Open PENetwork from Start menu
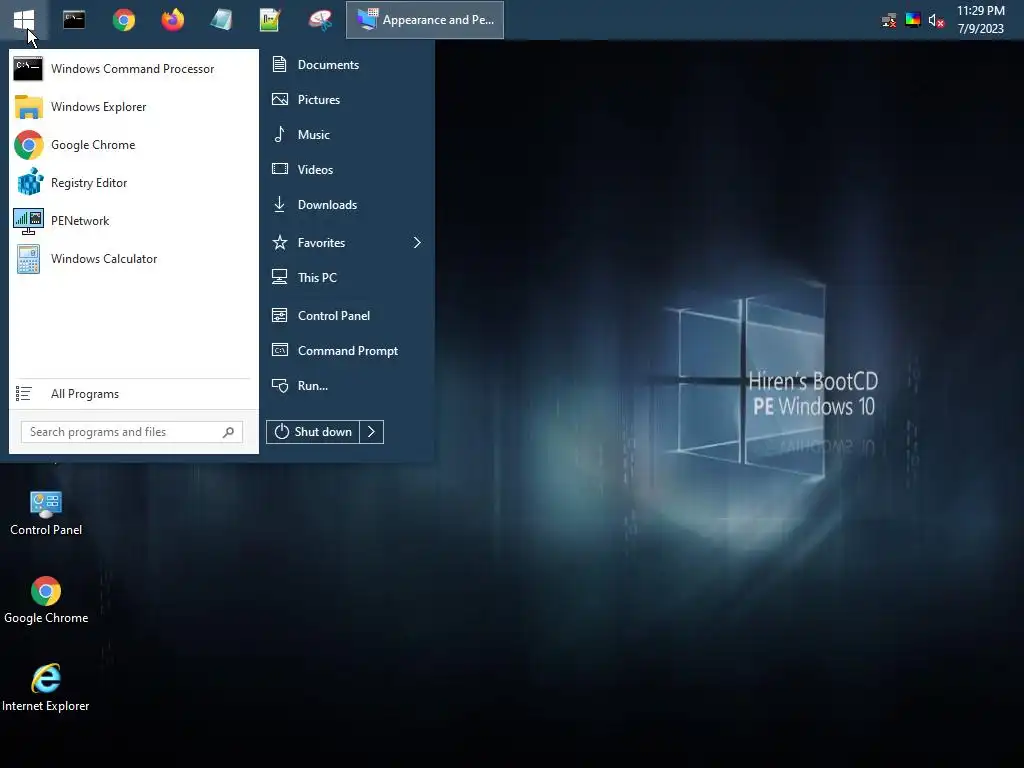 pos(133,221)
